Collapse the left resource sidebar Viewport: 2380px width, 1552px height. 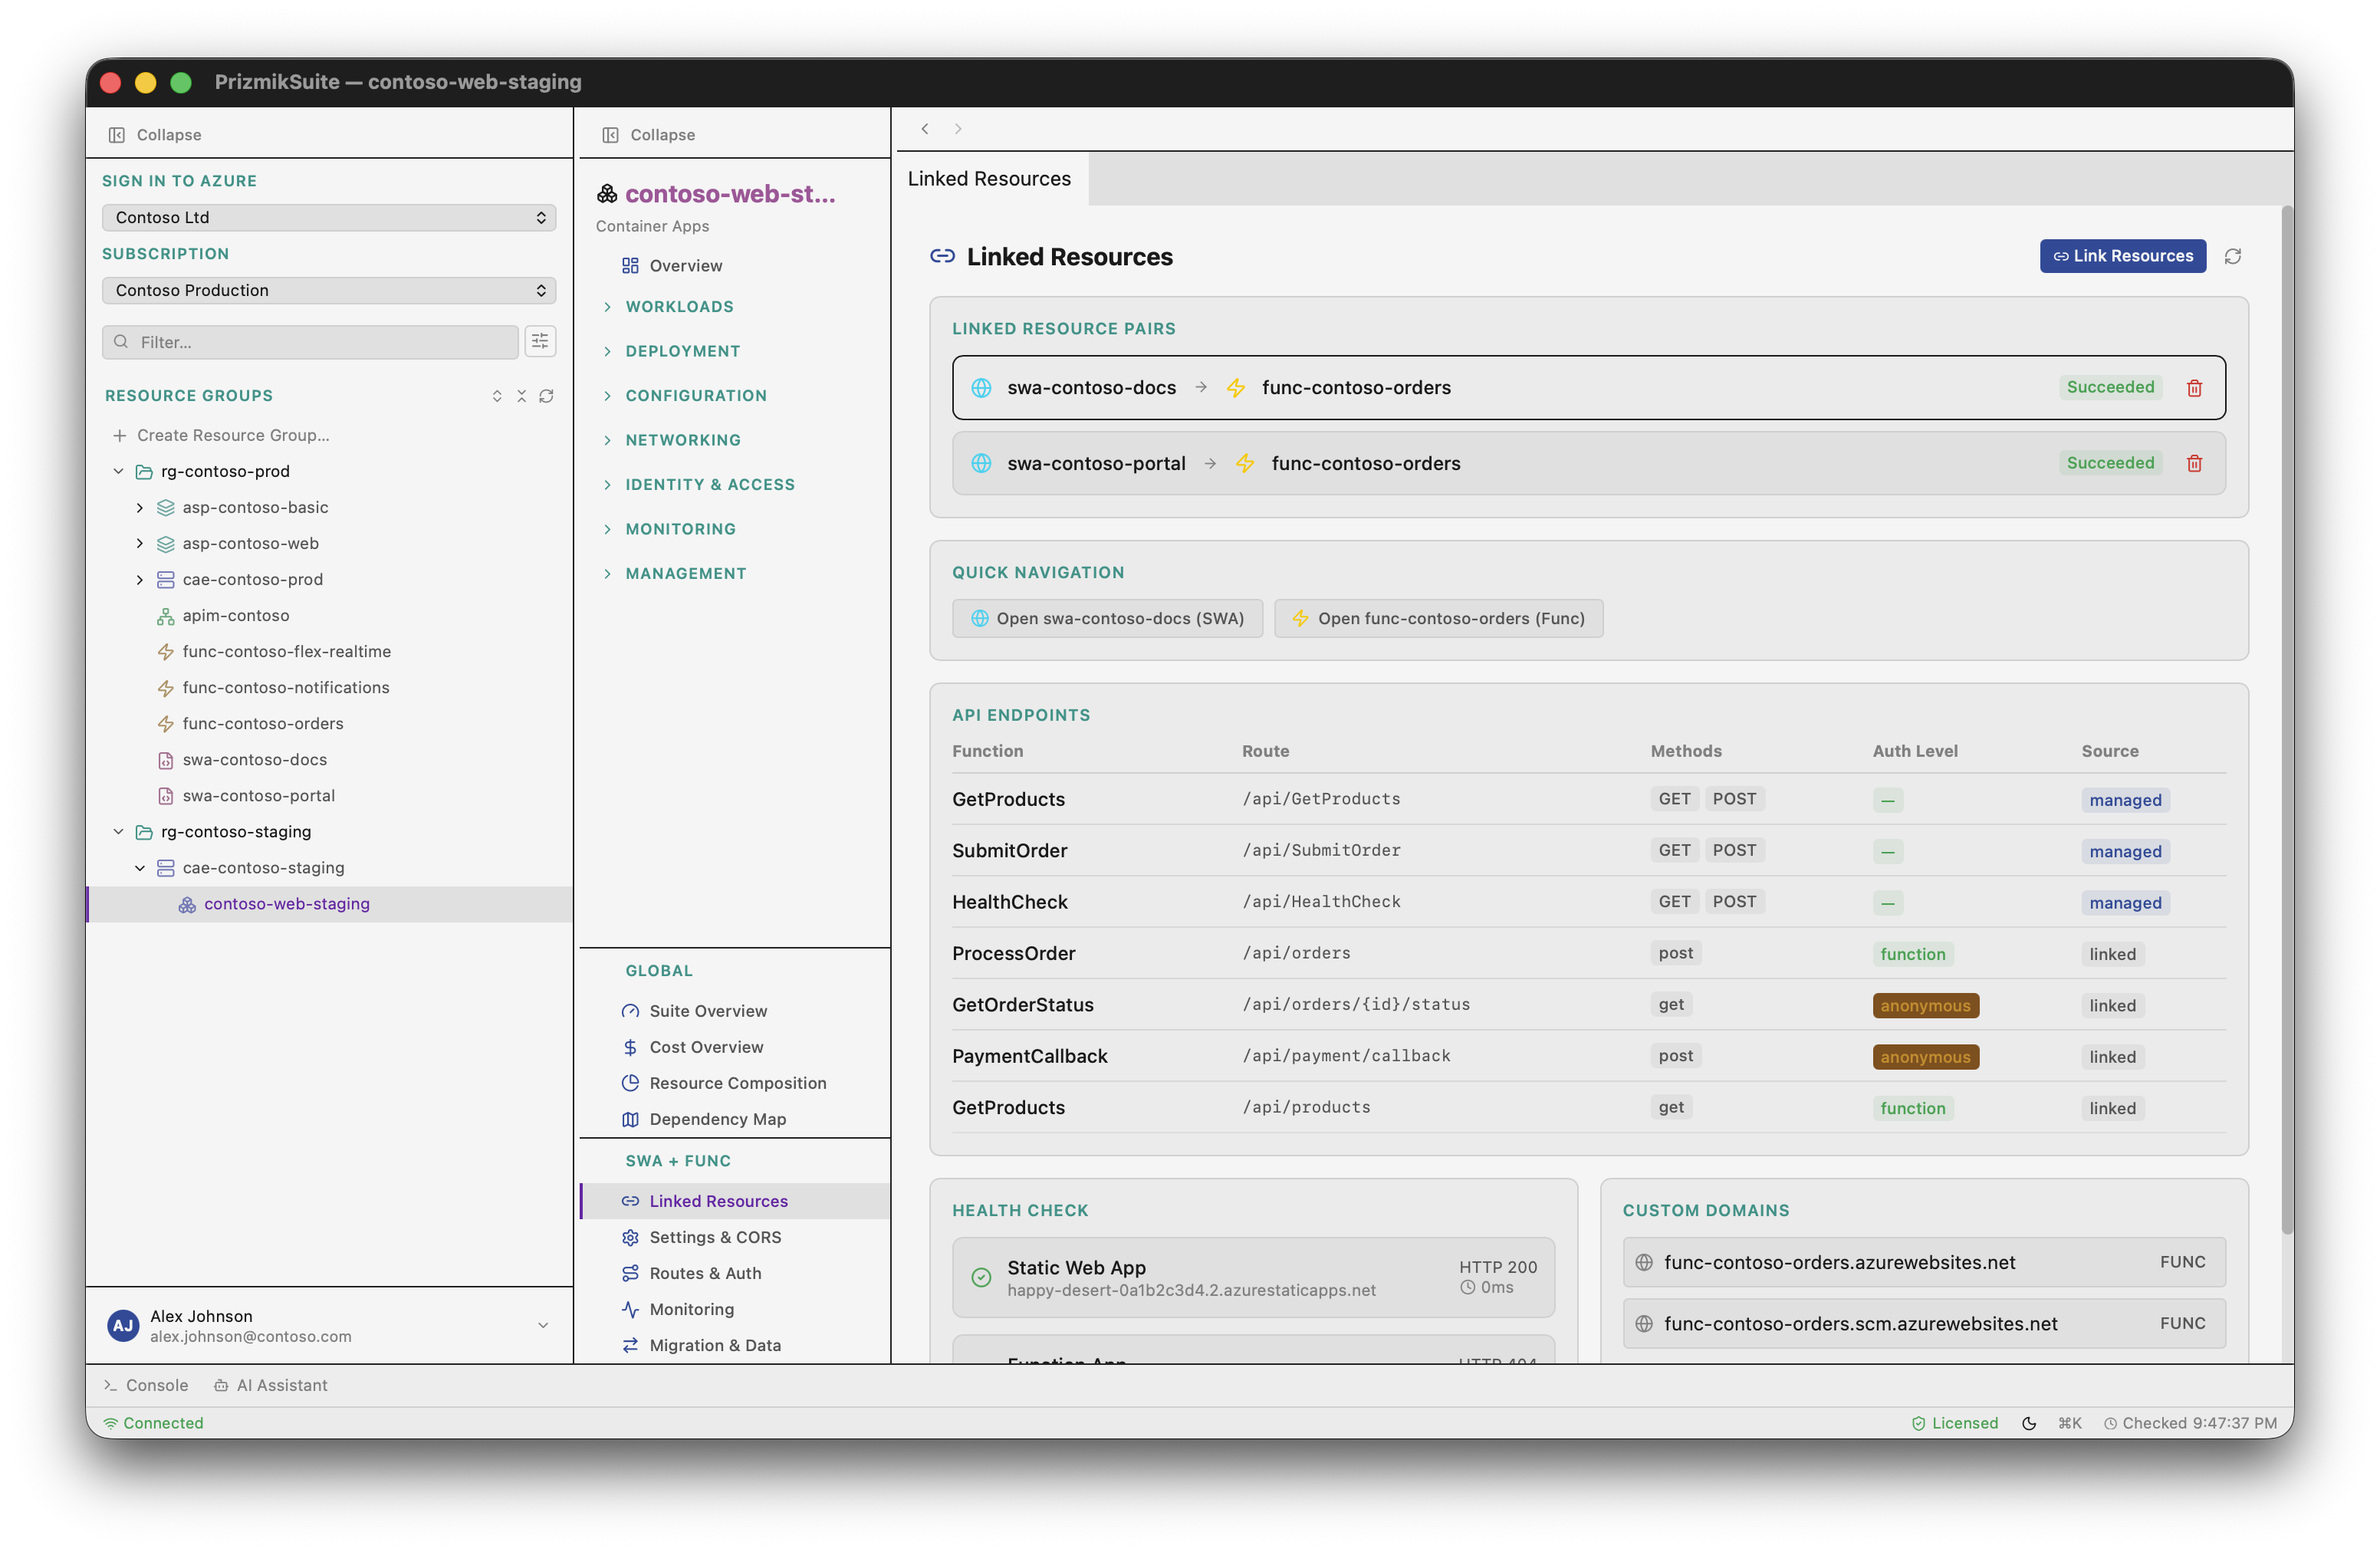(x=155, y=135)
